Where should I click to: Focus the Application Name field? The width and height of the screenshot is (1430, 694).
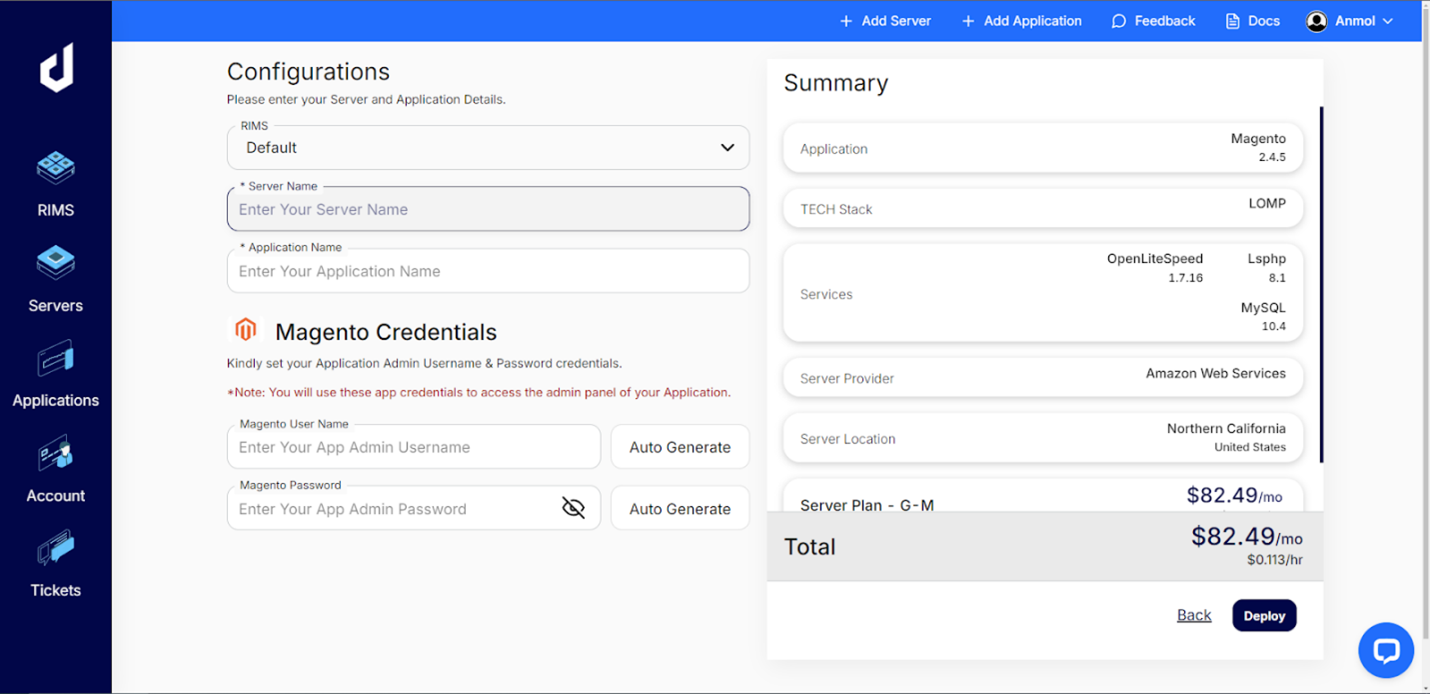coord(488,271)
